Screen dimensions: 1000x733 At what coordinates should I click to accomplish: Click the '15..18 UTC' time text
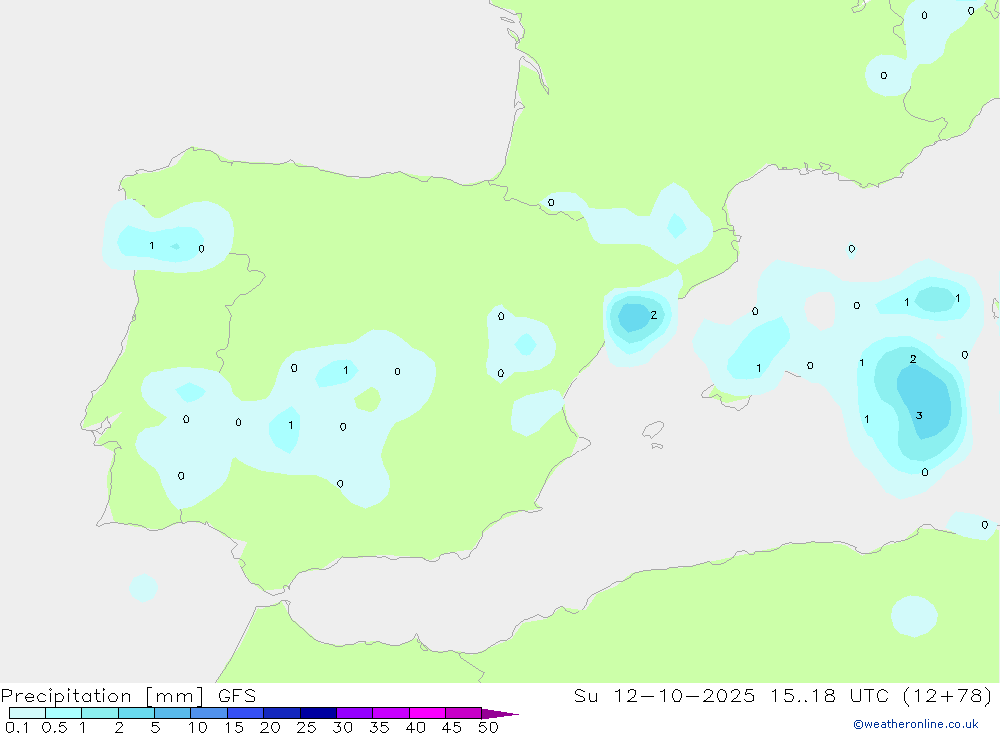click(x=830, y=695)
